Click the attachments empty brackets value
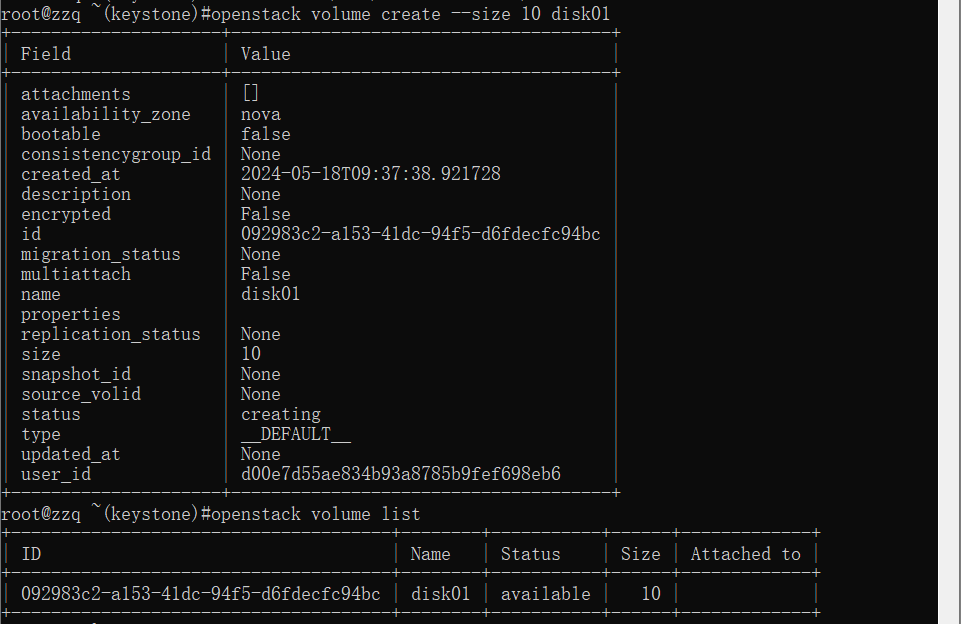The image size is (961, 624). [x=251, y=93]
